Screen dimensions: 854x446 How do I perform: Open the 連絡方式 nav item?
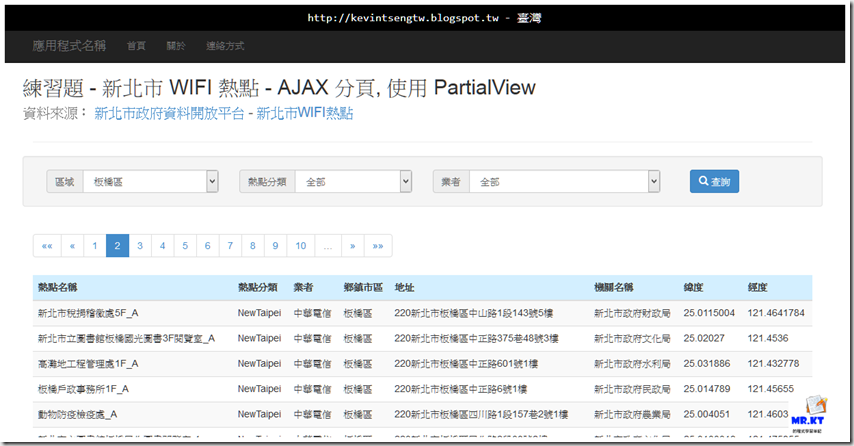point(225,46)
